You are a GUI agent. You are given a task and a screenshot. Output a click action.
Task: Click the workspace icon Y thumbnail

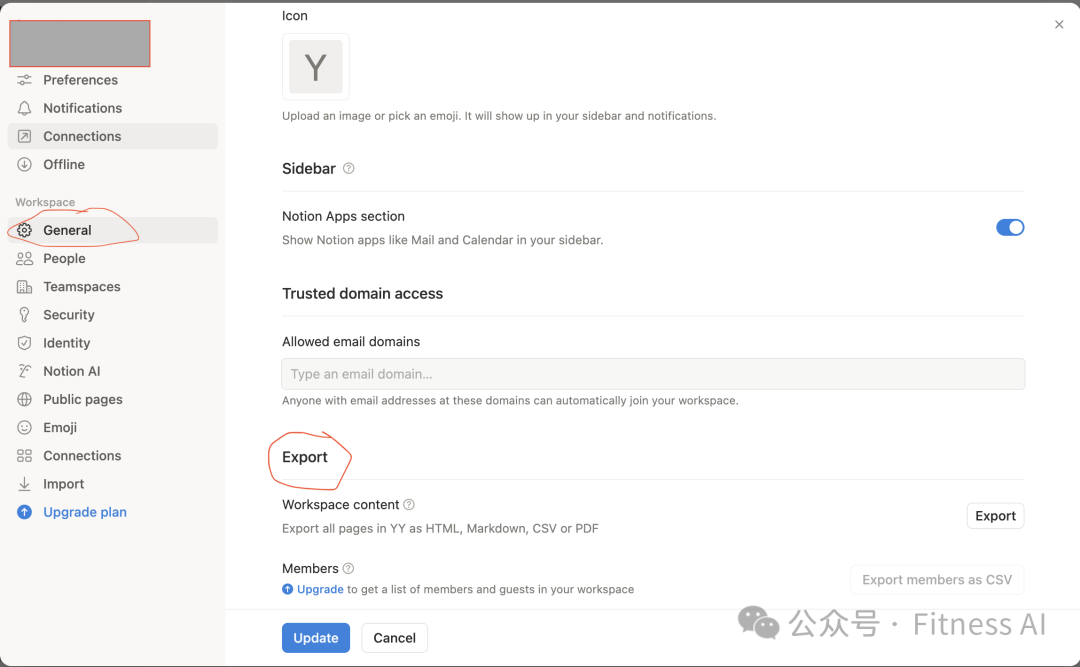pos(316,67)
